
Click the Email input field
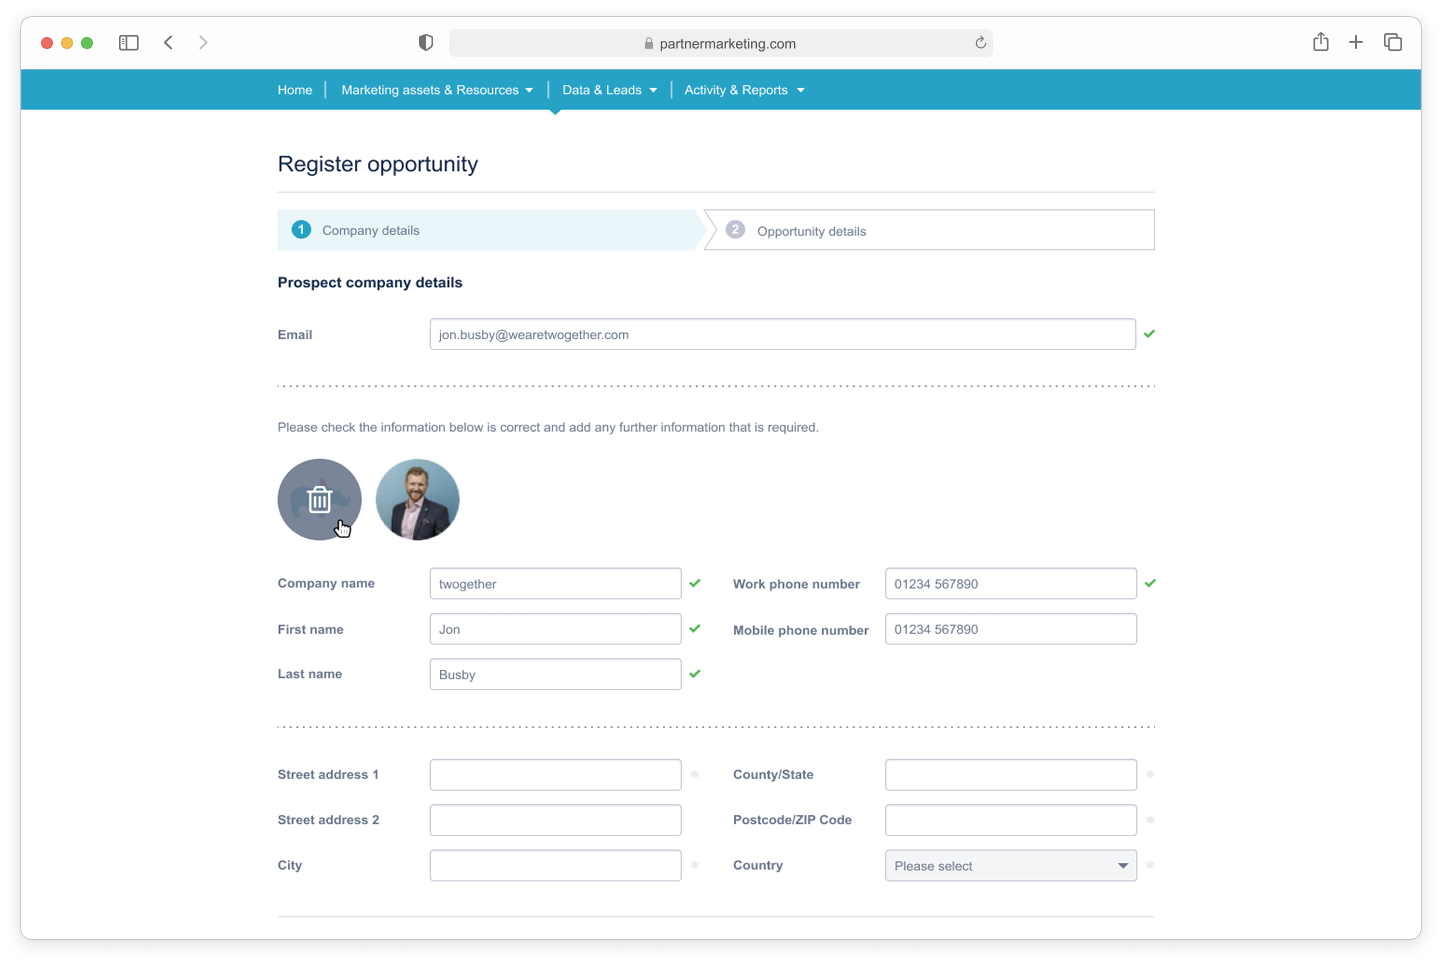click(x=782, y=335)
